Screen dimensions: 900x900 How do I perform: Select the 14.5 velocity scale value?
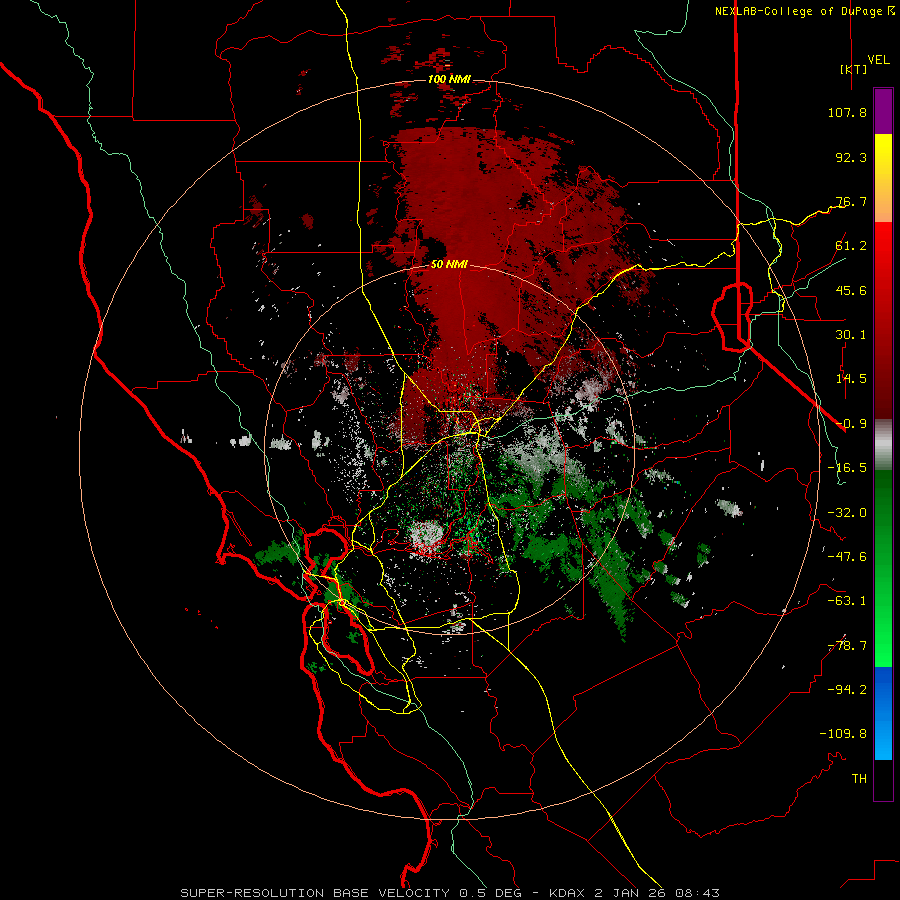point(851,379)
